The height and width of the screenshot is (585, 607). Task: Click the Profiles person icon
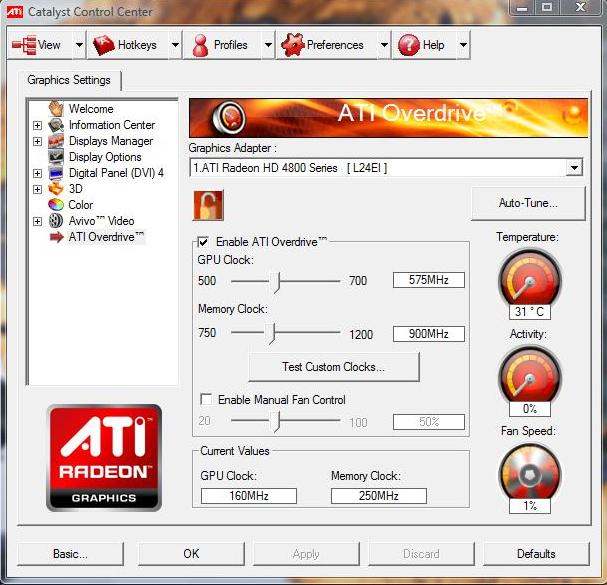point(200,45)
